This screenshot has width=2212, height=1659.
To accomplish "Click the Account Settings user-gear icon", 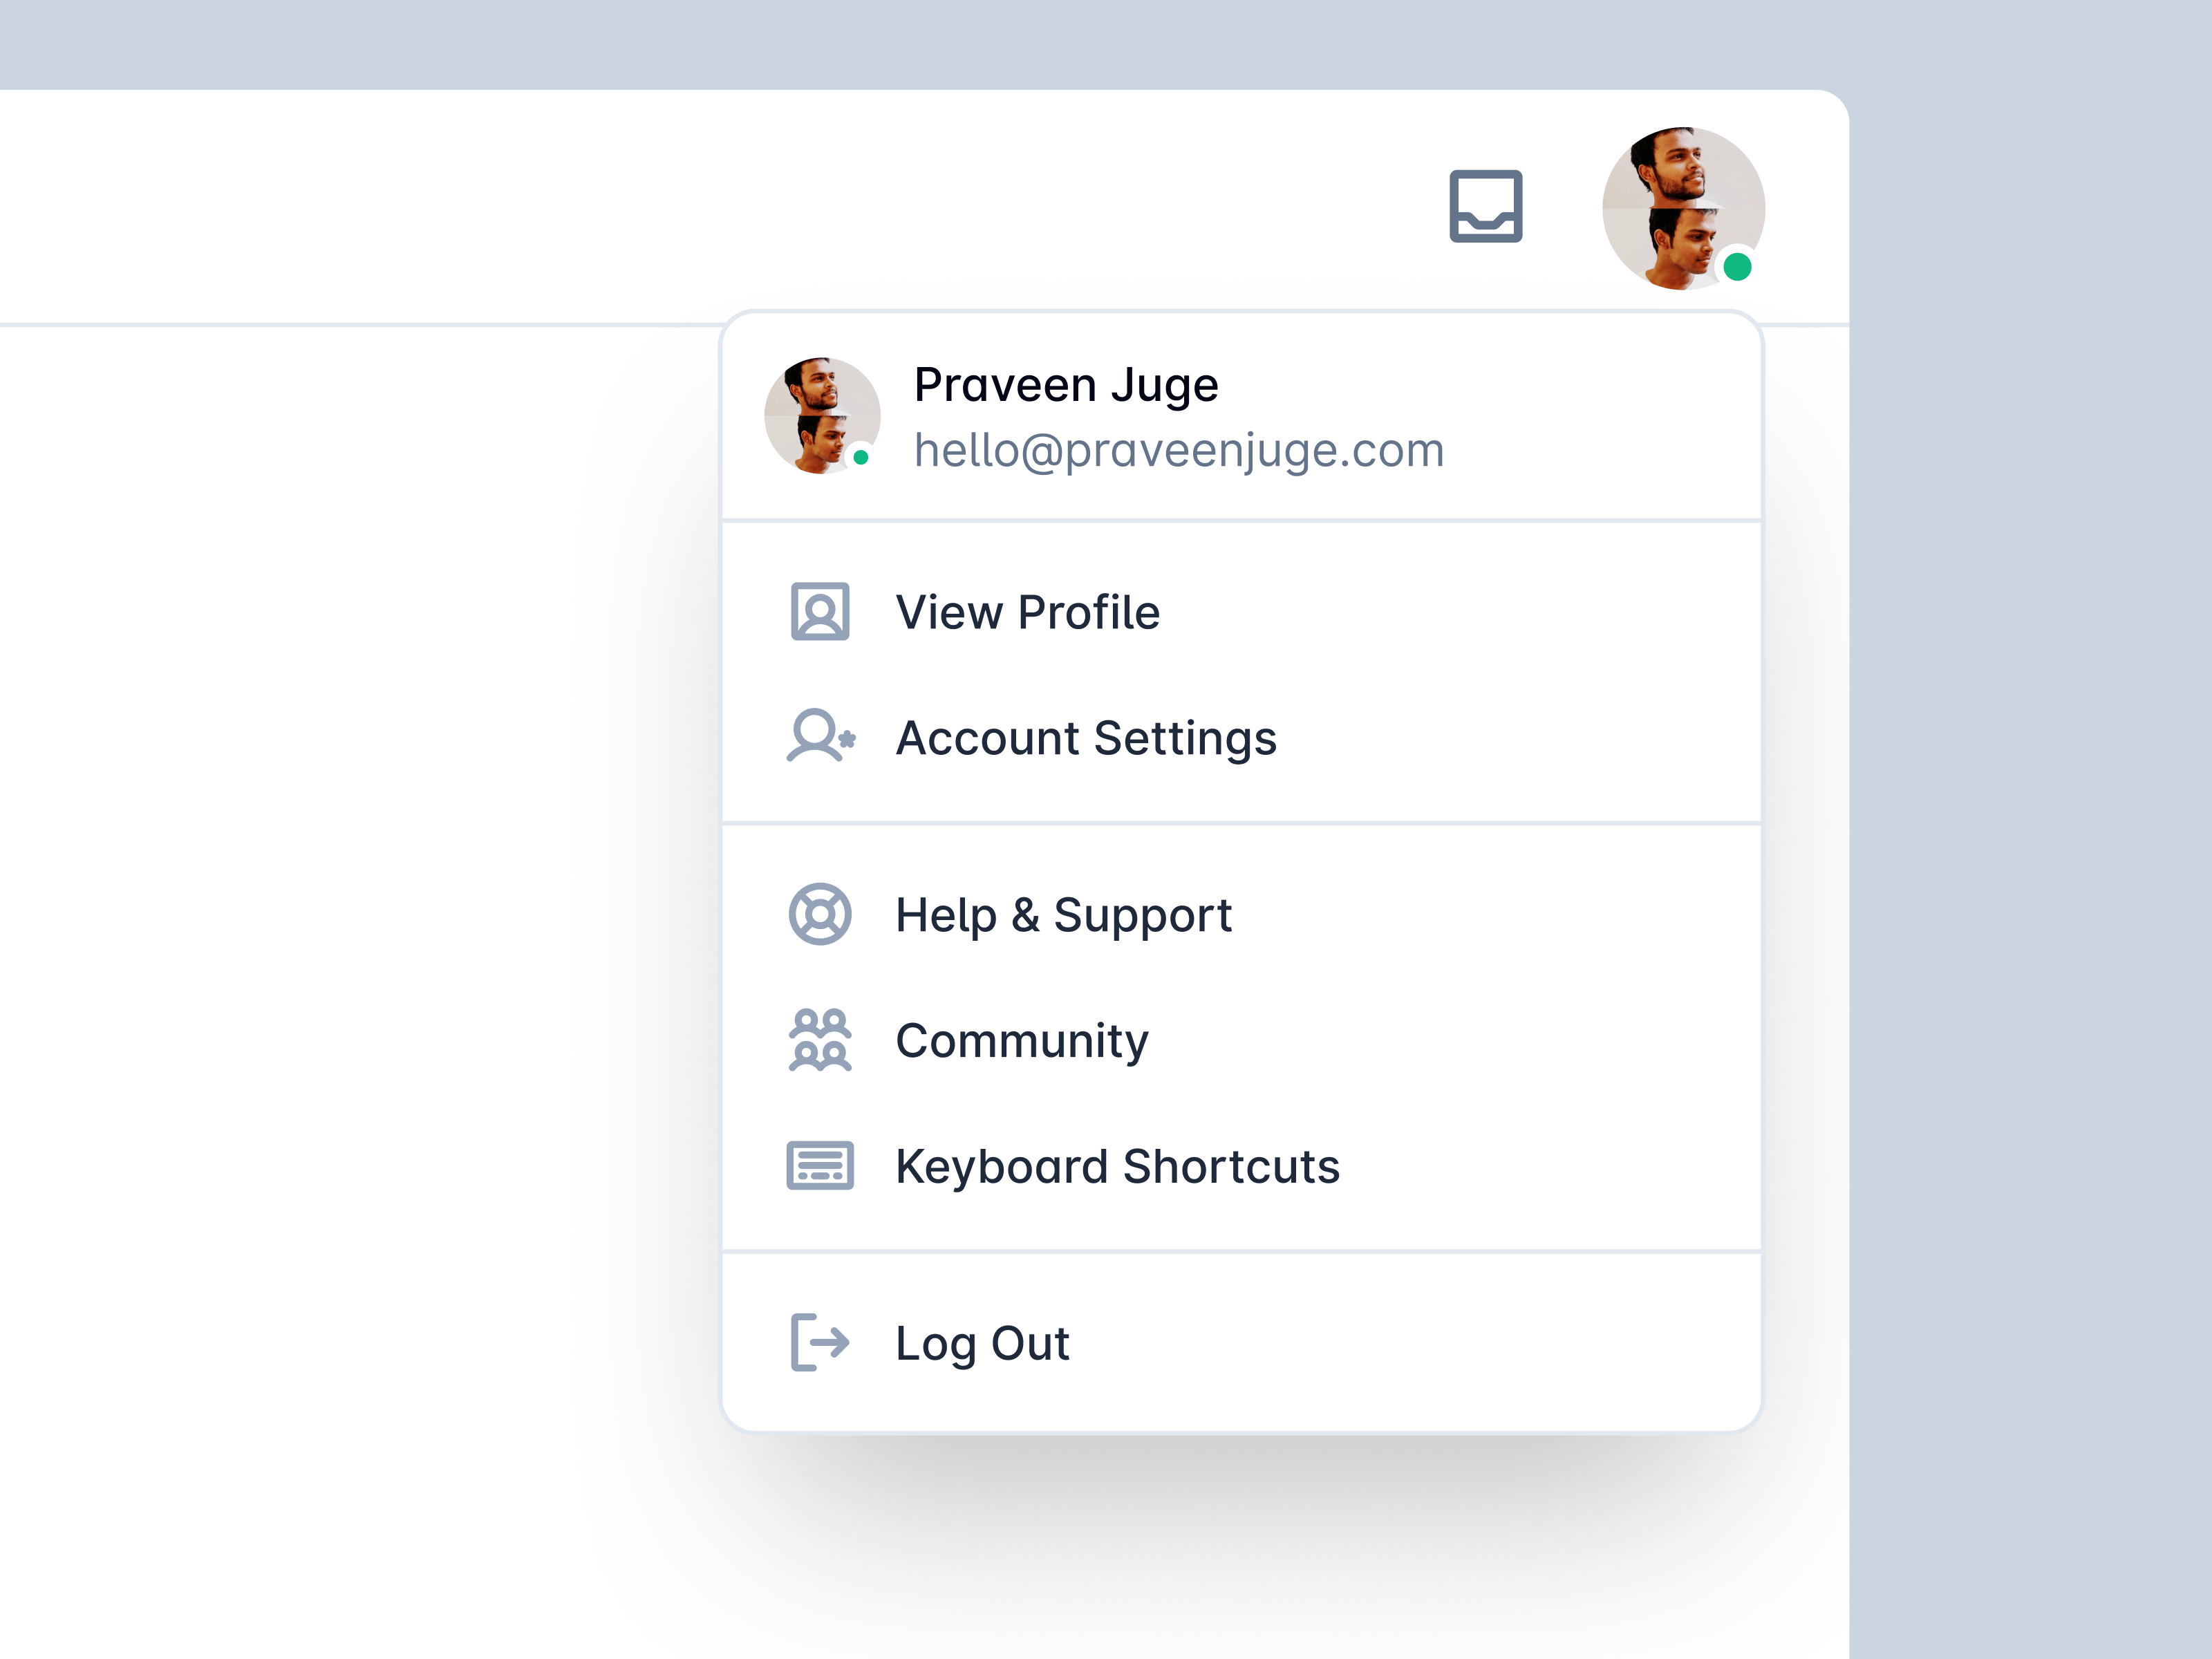I will coord(821,736).
